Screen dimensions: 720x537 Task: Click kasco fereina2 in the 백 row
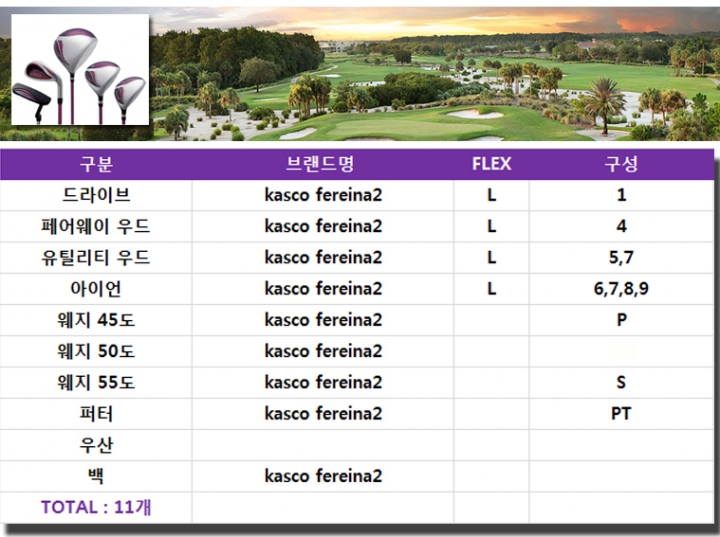323,476
